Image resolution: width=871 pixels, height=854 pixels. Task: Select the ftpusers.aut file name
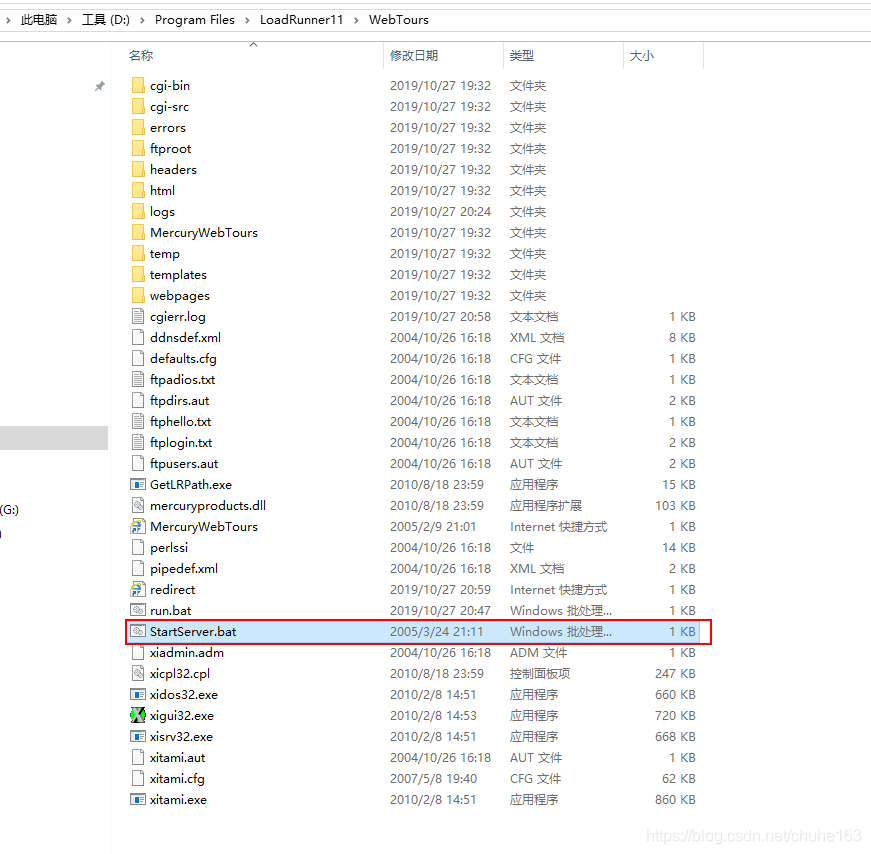click(184, 464)
